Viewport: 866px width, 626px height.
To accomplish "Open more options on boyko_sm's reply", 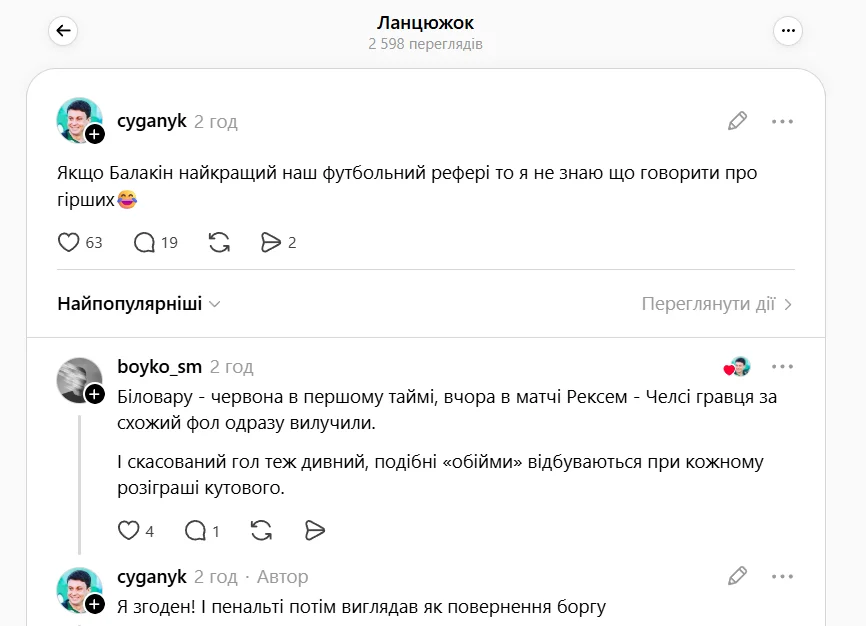I will point(782,367).
